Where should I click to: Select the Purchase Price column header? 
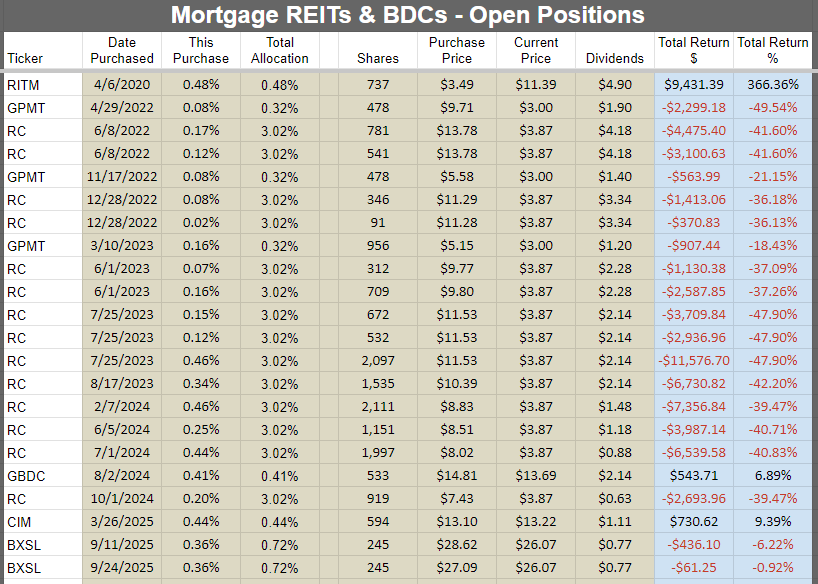pos(457,50)
